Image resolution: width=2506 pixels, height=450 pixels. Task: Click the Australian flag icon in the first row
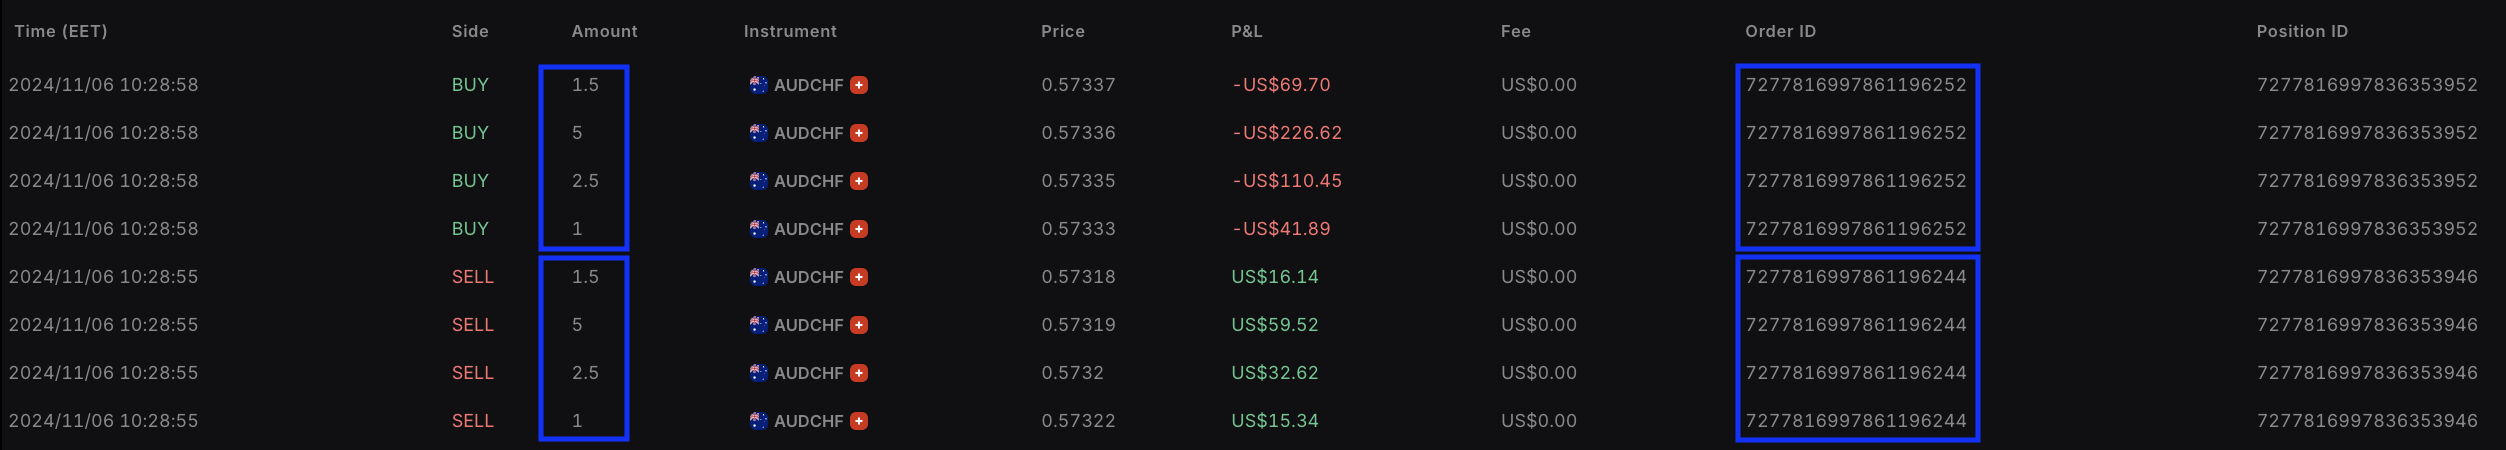tap(758, 85)
